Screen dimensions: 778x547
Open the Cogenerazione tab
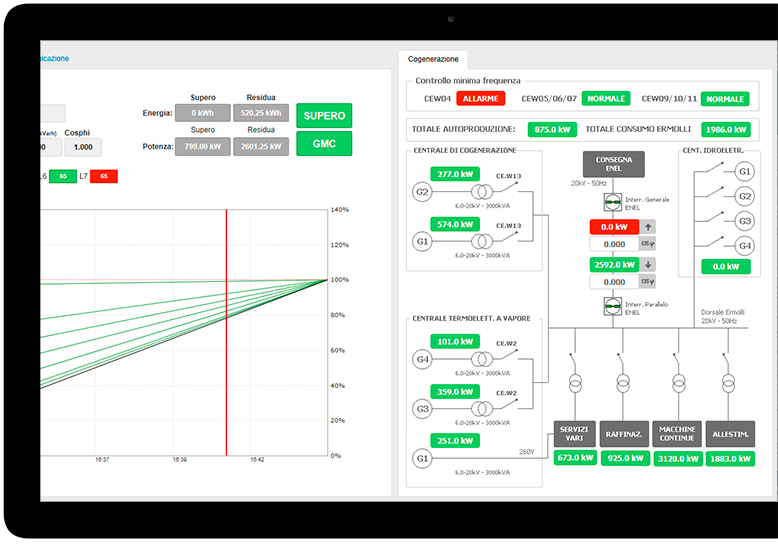pos(433,59)
